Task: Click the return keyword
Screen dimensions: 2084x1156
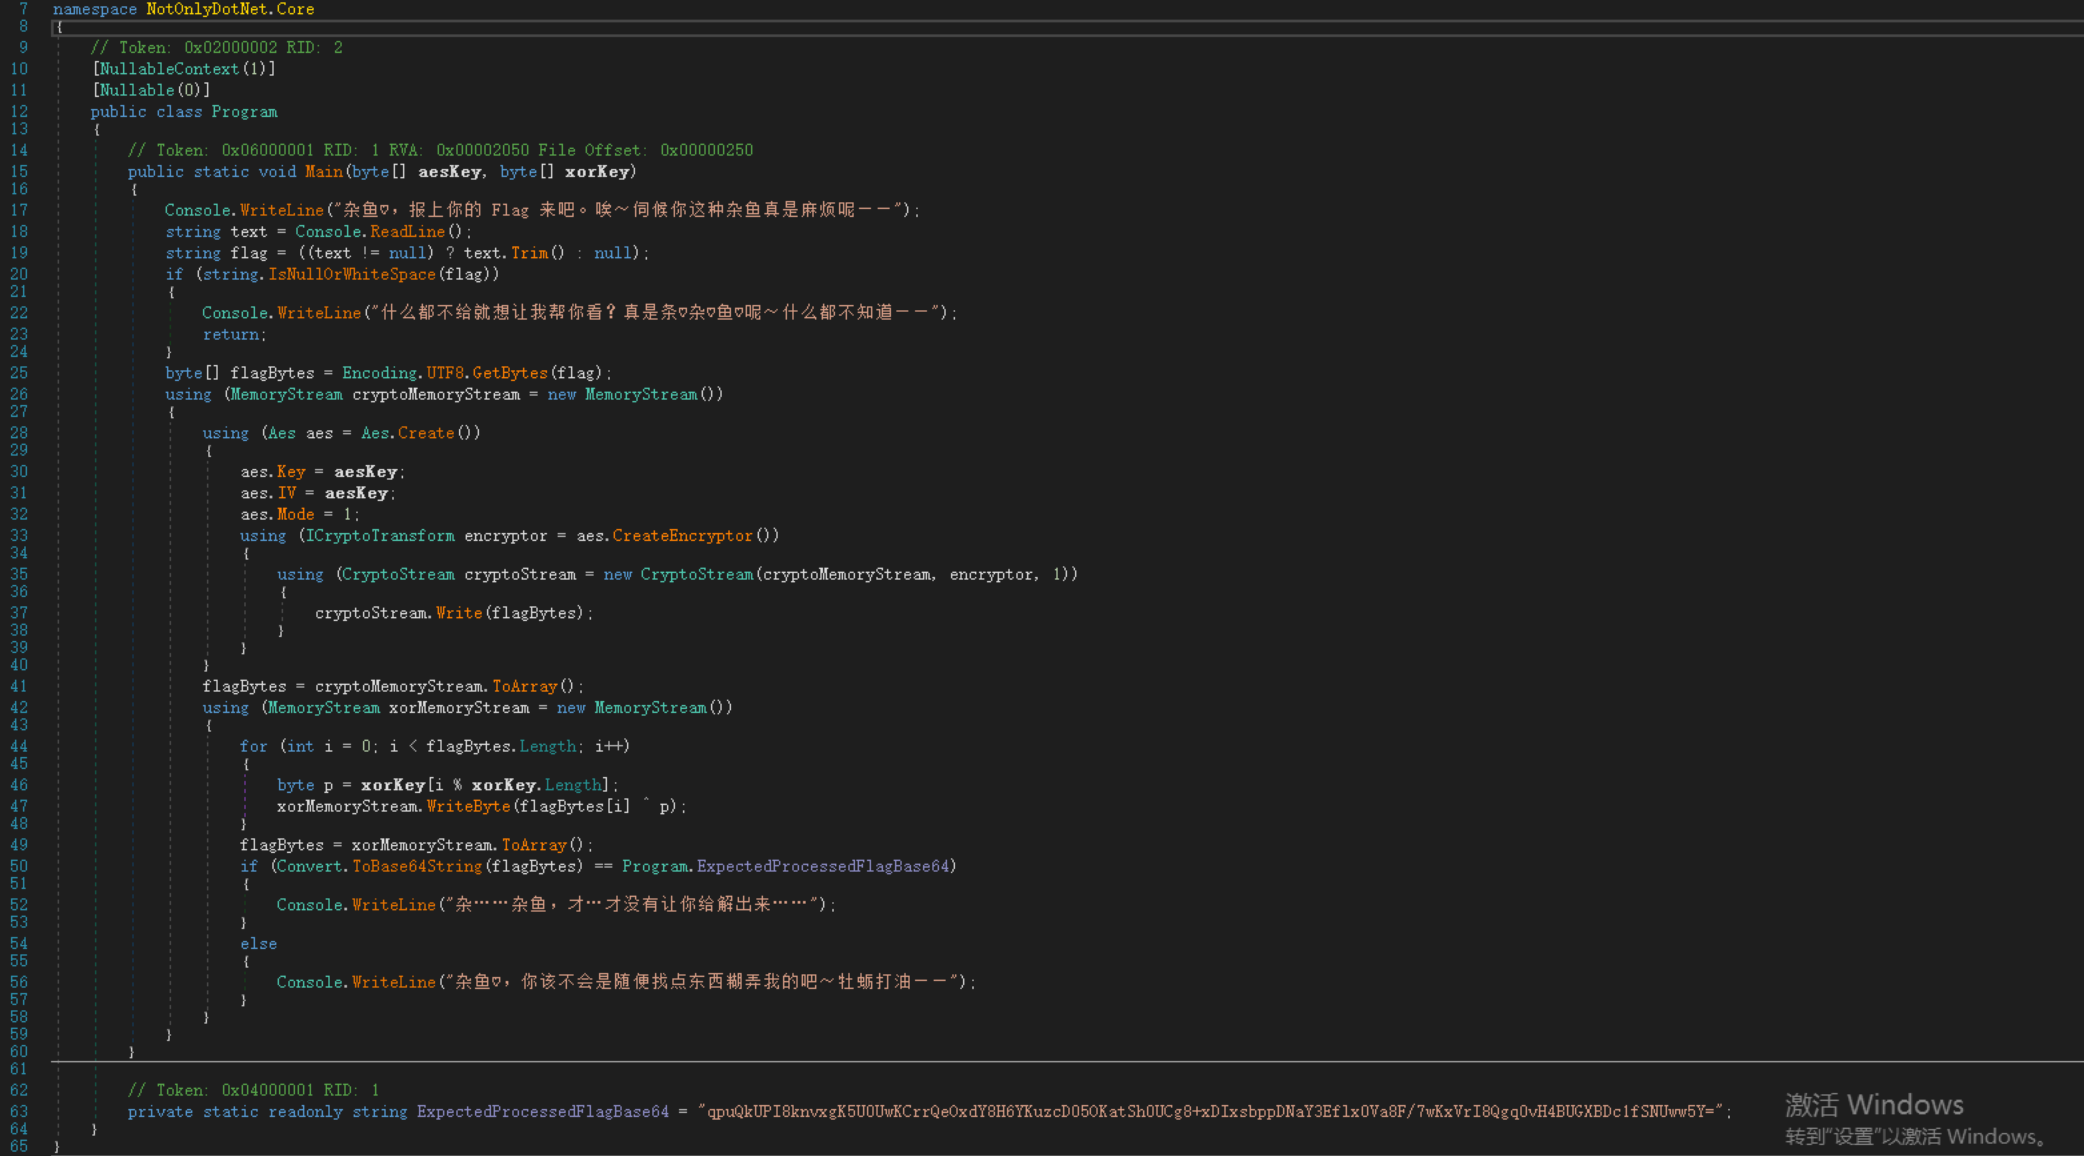Action: coord(231,335)
